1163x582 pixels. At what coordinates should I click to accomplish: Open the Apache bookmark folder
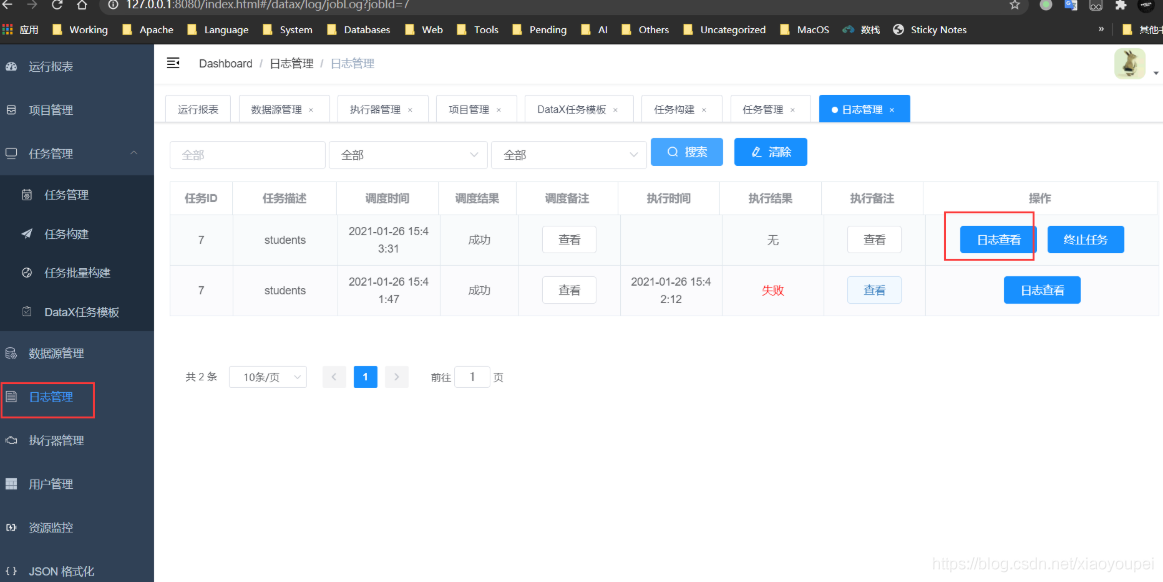tap(147, 30)
